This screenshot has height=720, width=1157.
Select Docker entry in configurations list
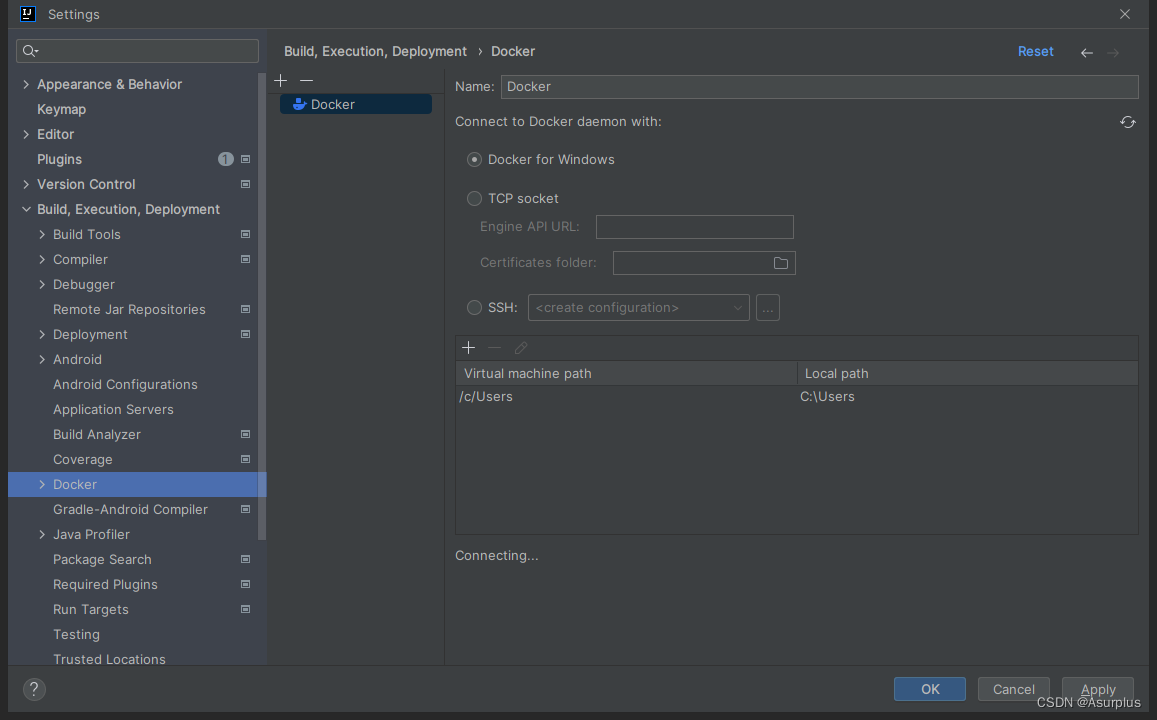click(356, 104)
